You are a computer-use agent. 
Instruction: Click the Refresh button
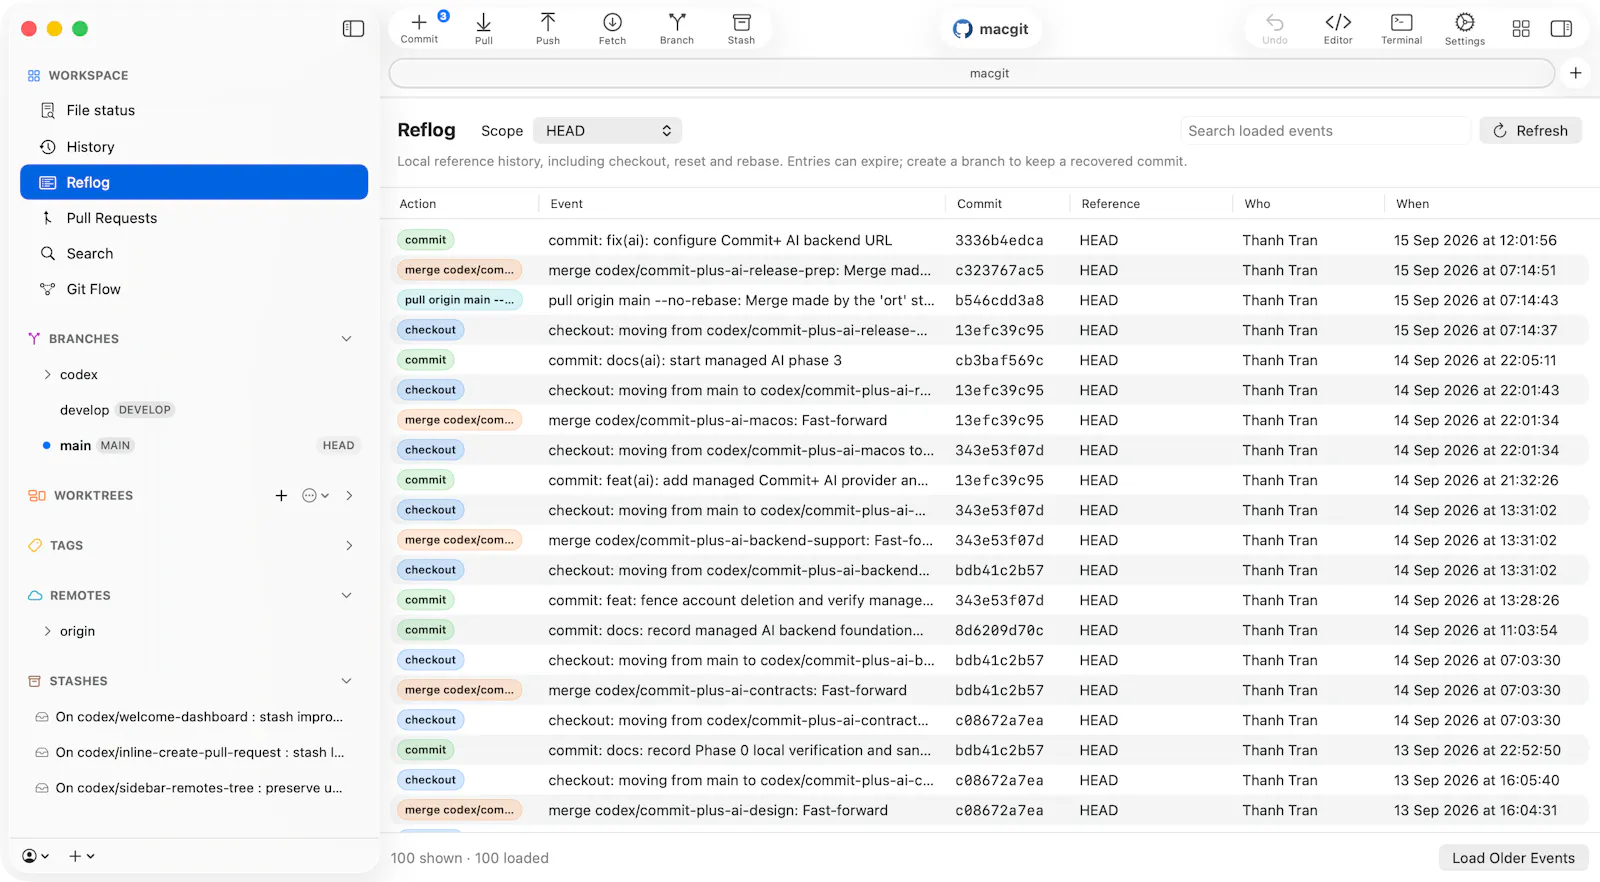(x=1530, y=131)
